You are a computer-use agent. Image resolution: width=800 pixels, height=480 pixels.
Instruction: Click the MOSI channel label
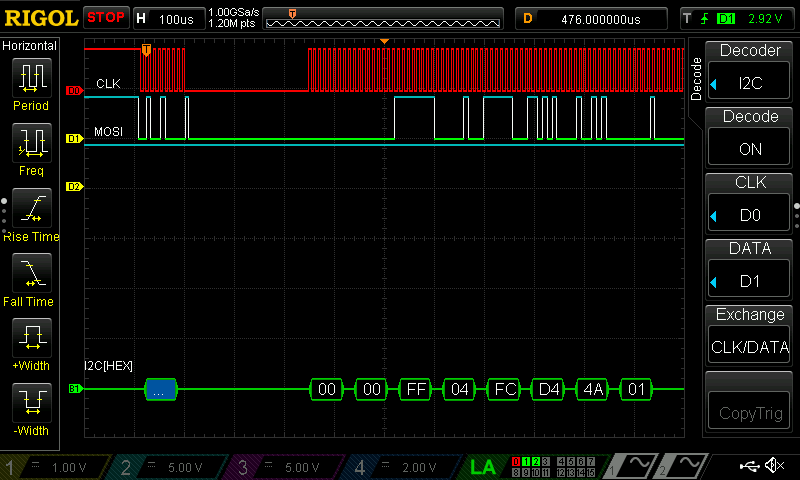tap(108, 132)
